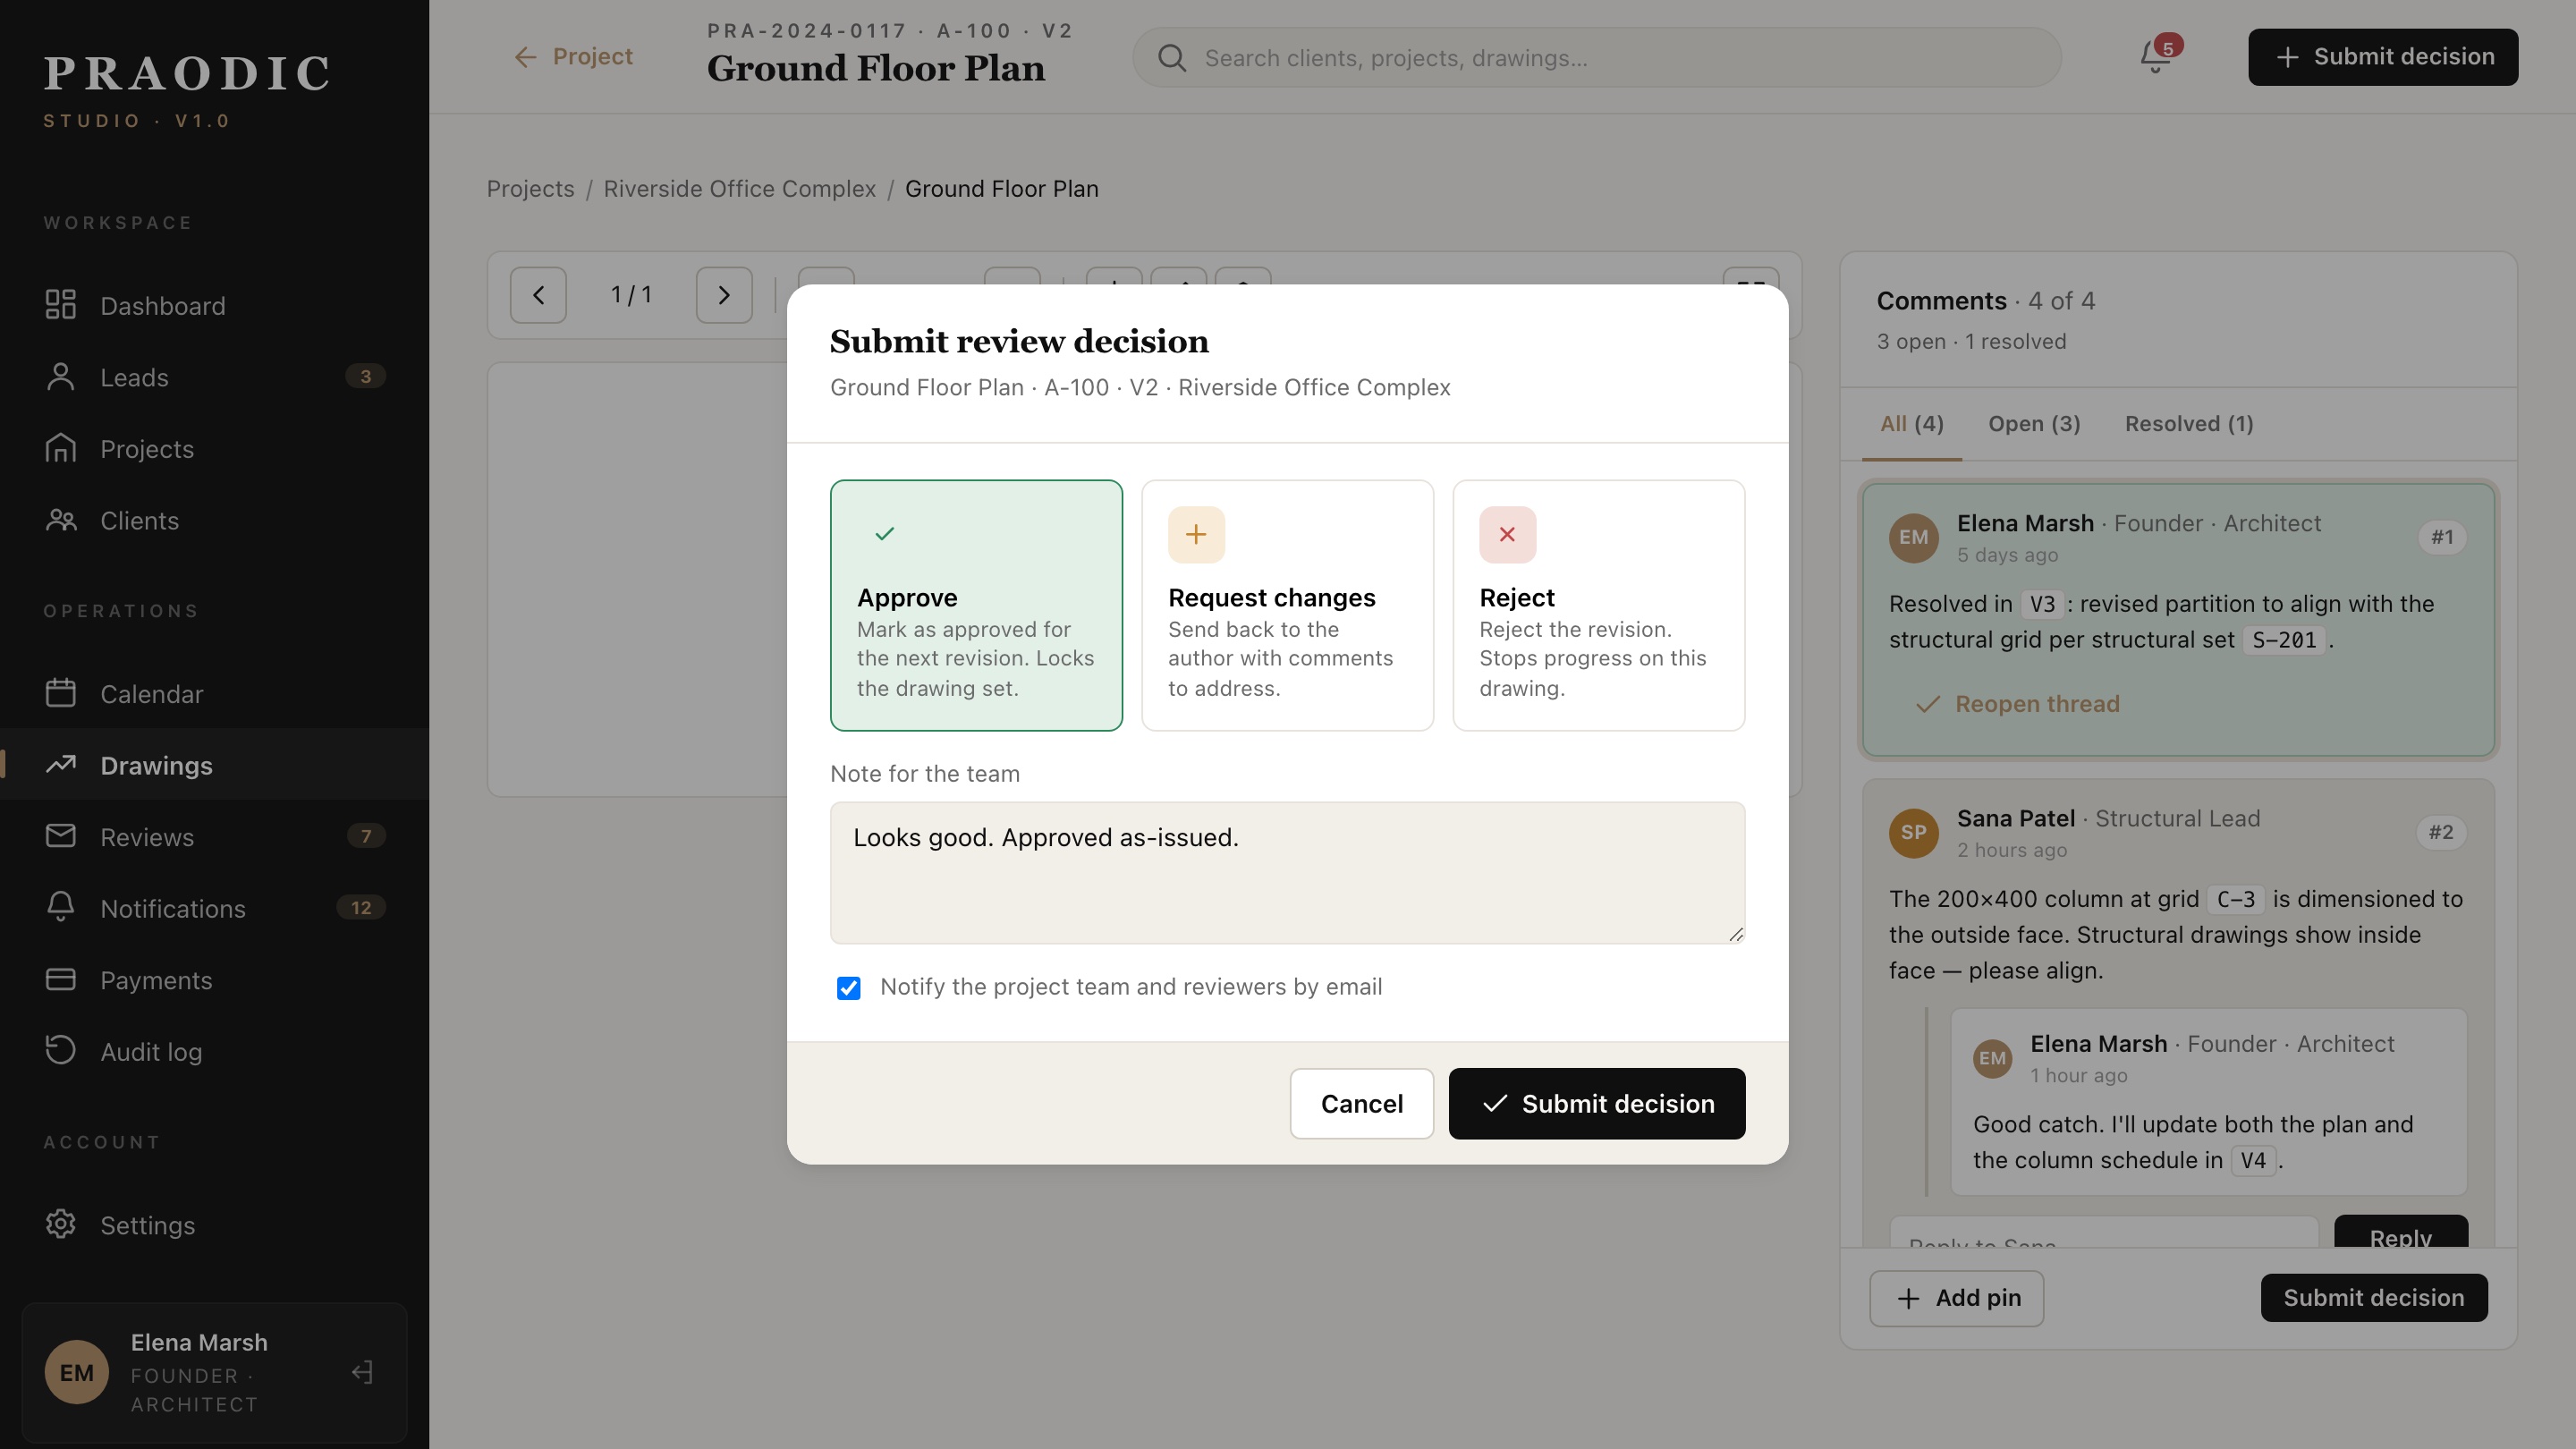2576x1449 pixels.
Task: Click the EM avatar in comment #1
Action: point(1913,537)
